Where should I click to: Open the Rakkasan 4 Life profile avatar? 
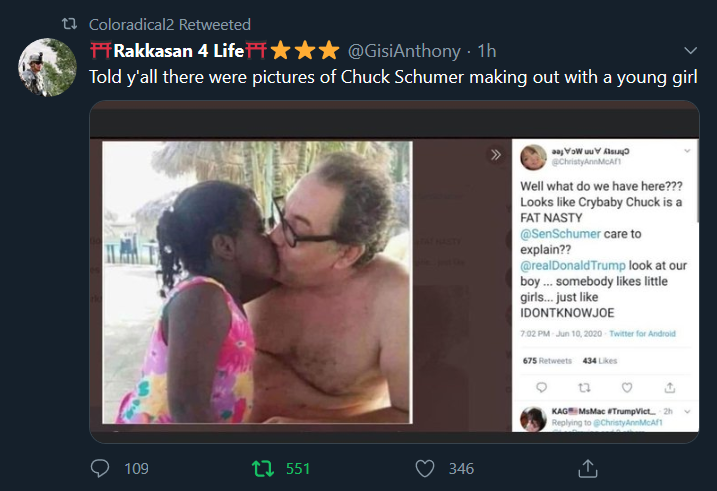[x=44, y=67]
